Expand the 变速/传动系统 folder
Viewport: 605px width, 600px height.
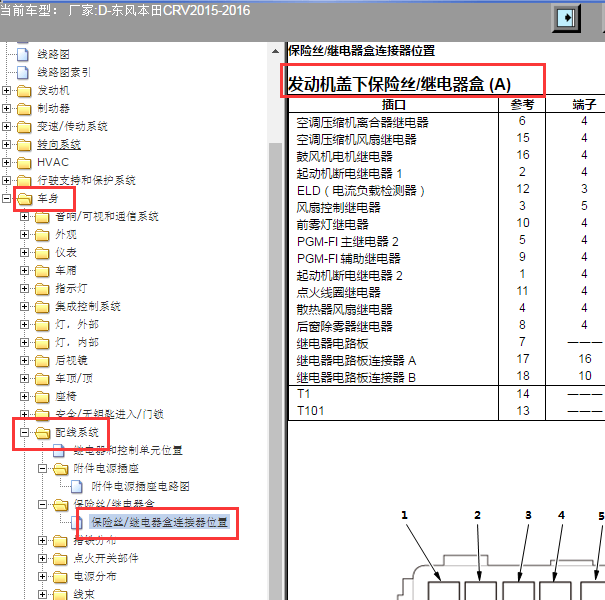click(6, 126)
